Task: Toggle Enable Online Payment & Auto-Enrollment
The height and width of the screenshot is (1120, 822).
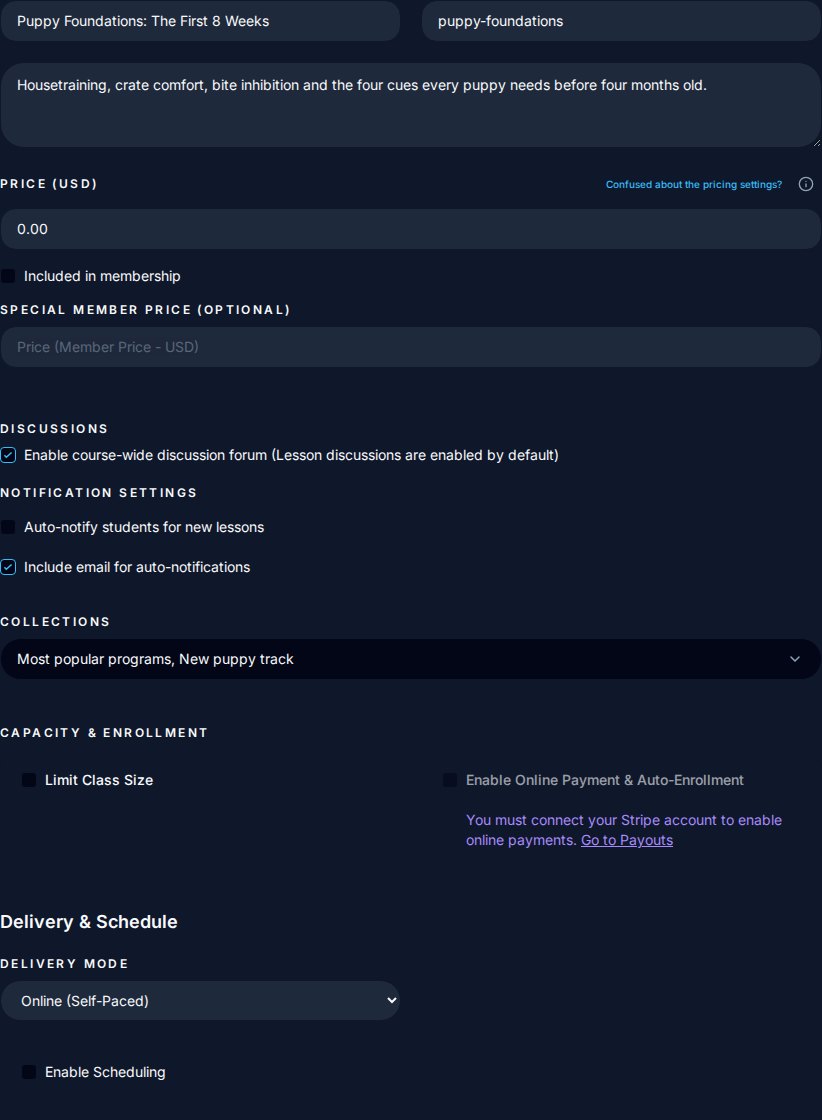Action: pos(450,780)
